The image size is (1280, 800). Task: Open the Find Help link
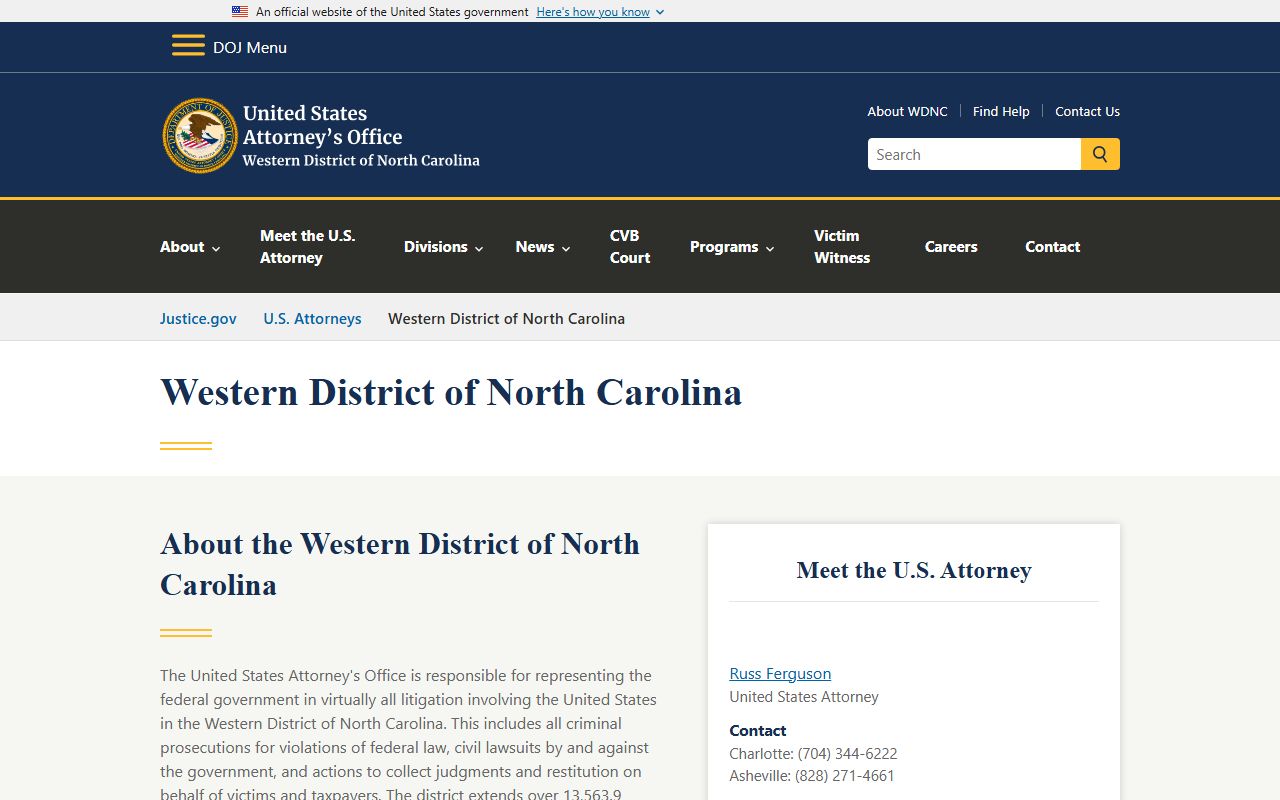coord(1001,111)
